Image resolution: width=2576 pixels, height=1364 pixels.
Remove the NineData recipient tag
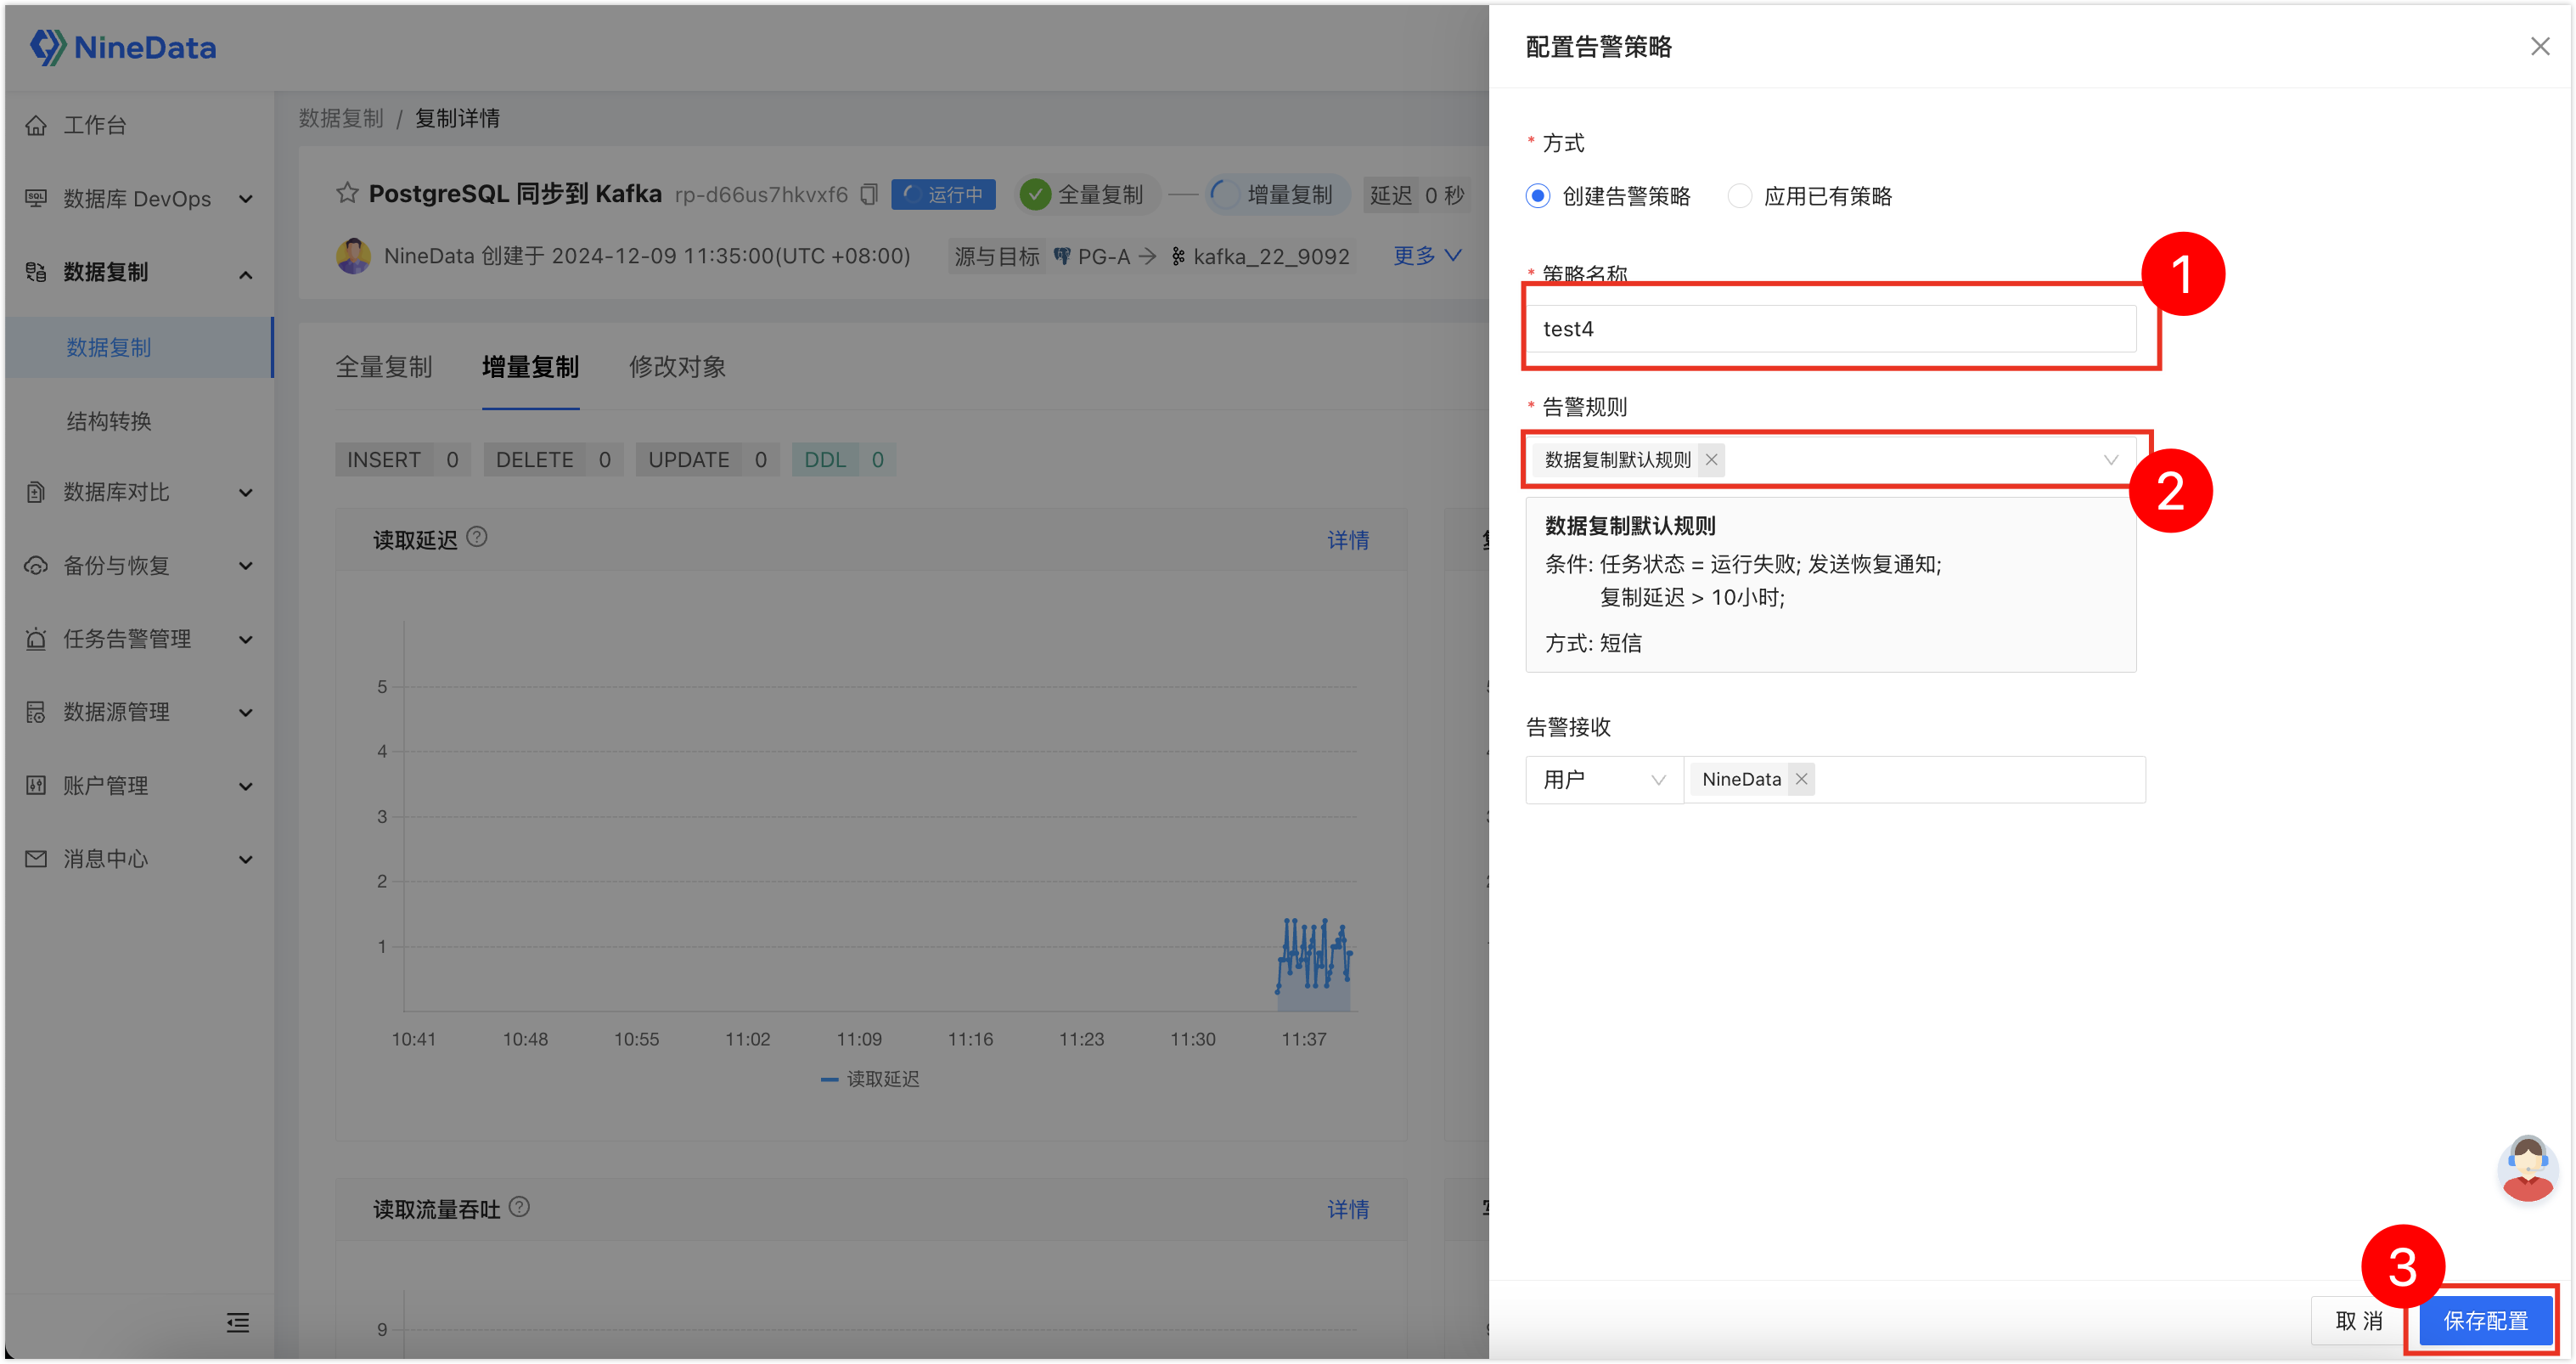(x=1801, y=778)
